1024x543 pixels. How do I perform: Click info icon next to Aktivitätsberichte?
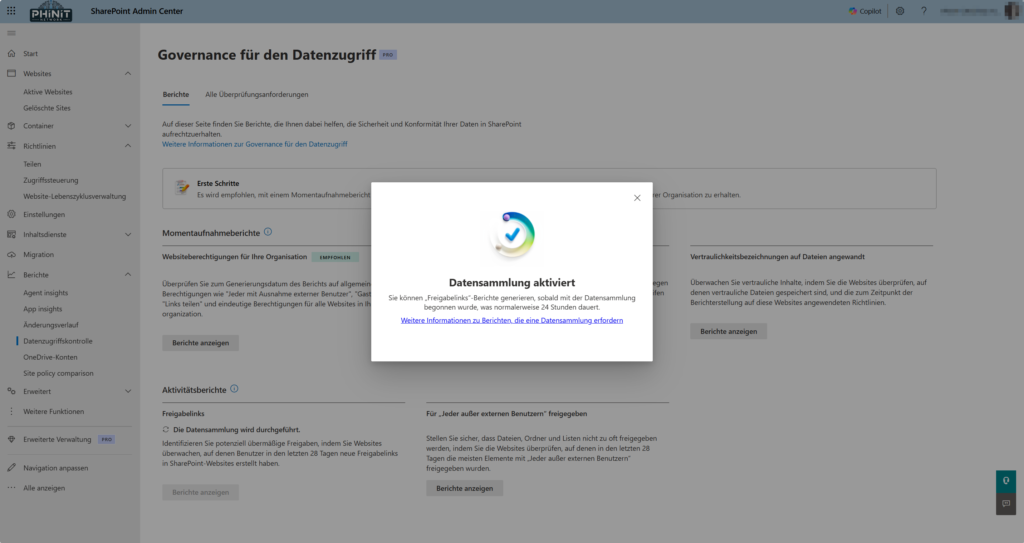(234, 388)
